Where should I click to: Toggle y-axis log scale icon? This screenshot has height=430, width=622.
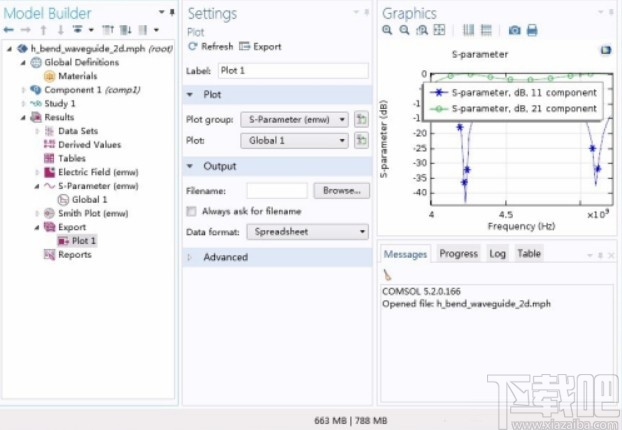486,30
